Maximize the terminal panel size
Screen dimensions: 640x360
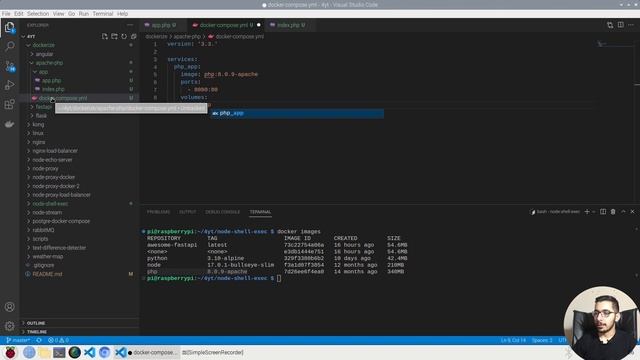tap(623, 212)
